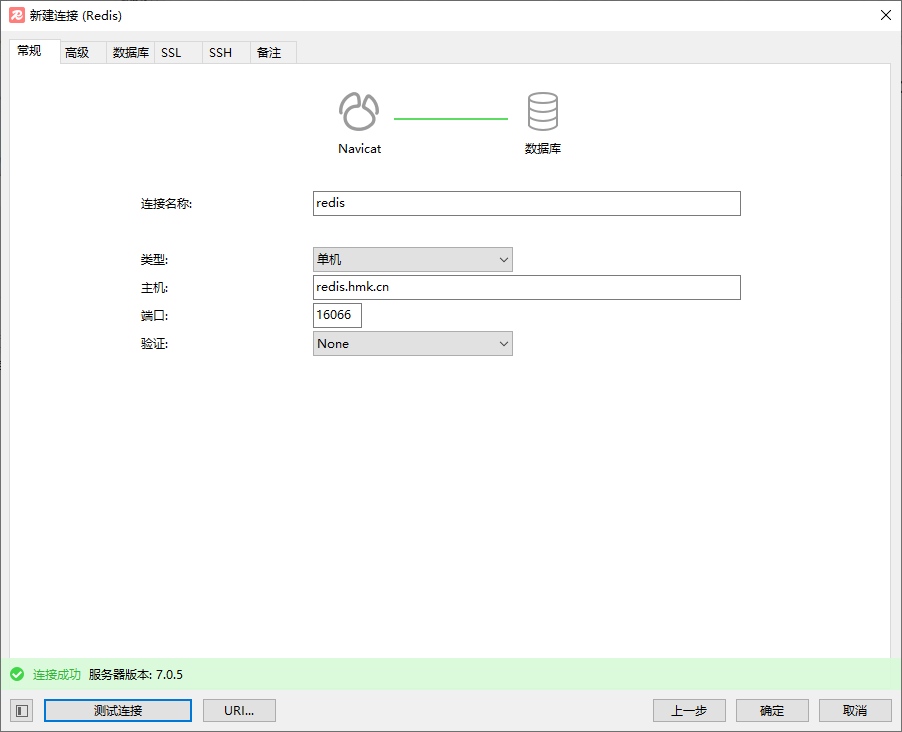Click the Navicat app icon in title bar
This screenshot has width=902, height=732.
tap(17, 16)
